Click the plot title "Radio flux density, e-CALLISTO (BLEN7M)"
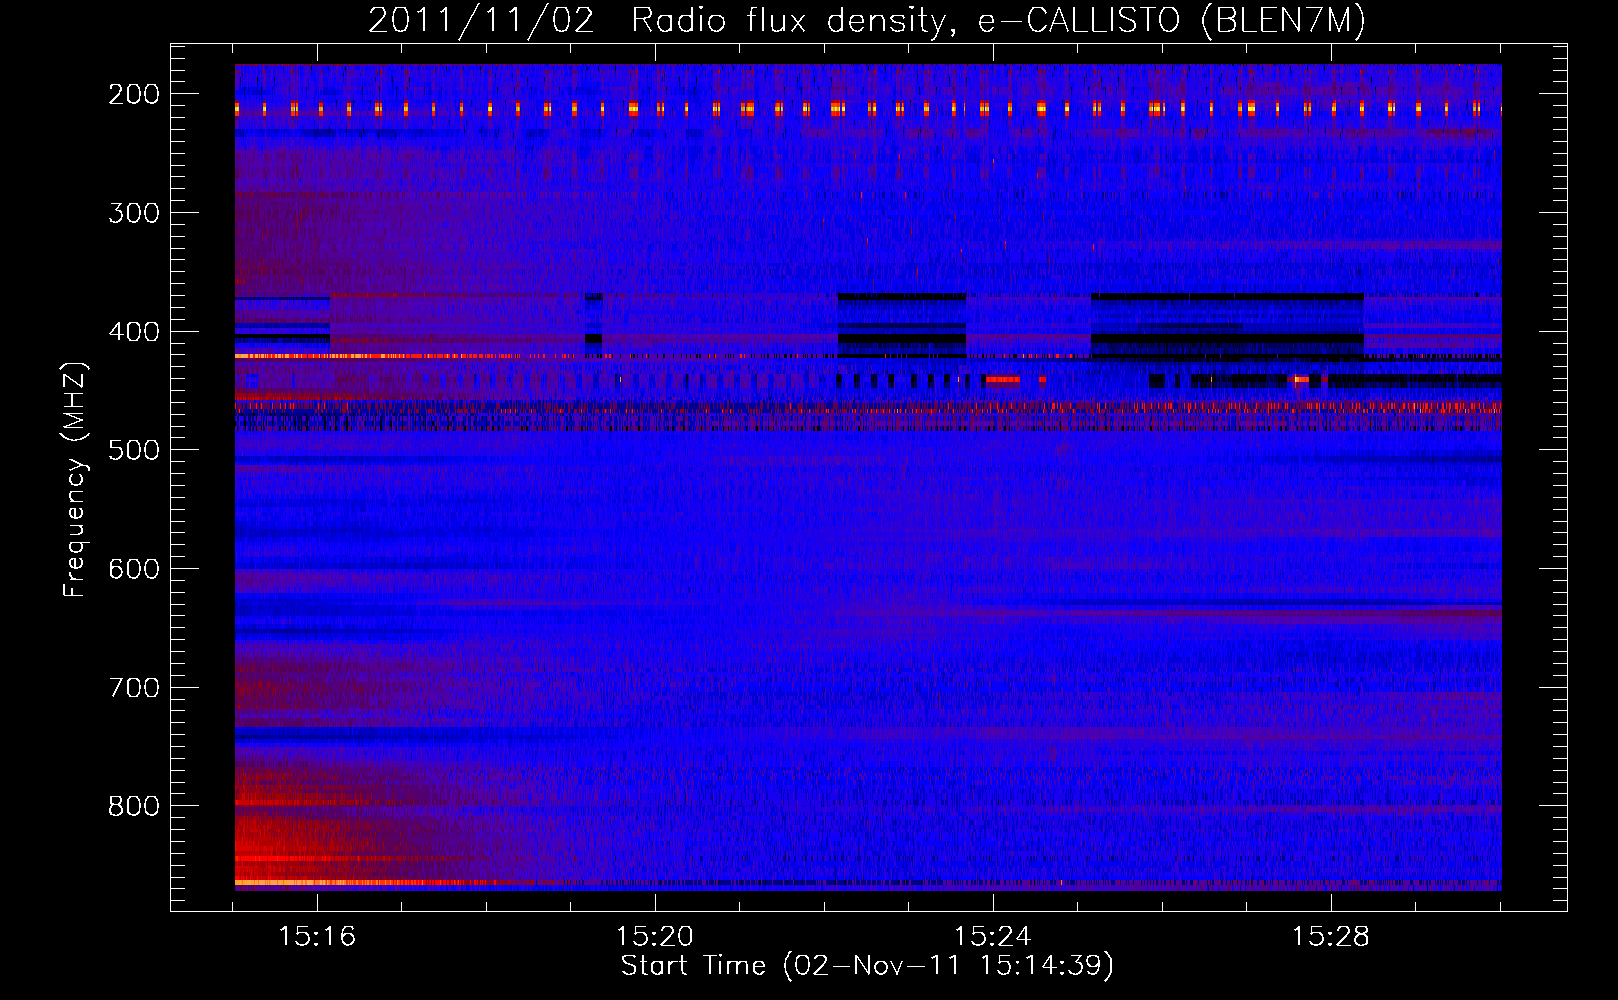1618x1000 pixels. point(998,21)
